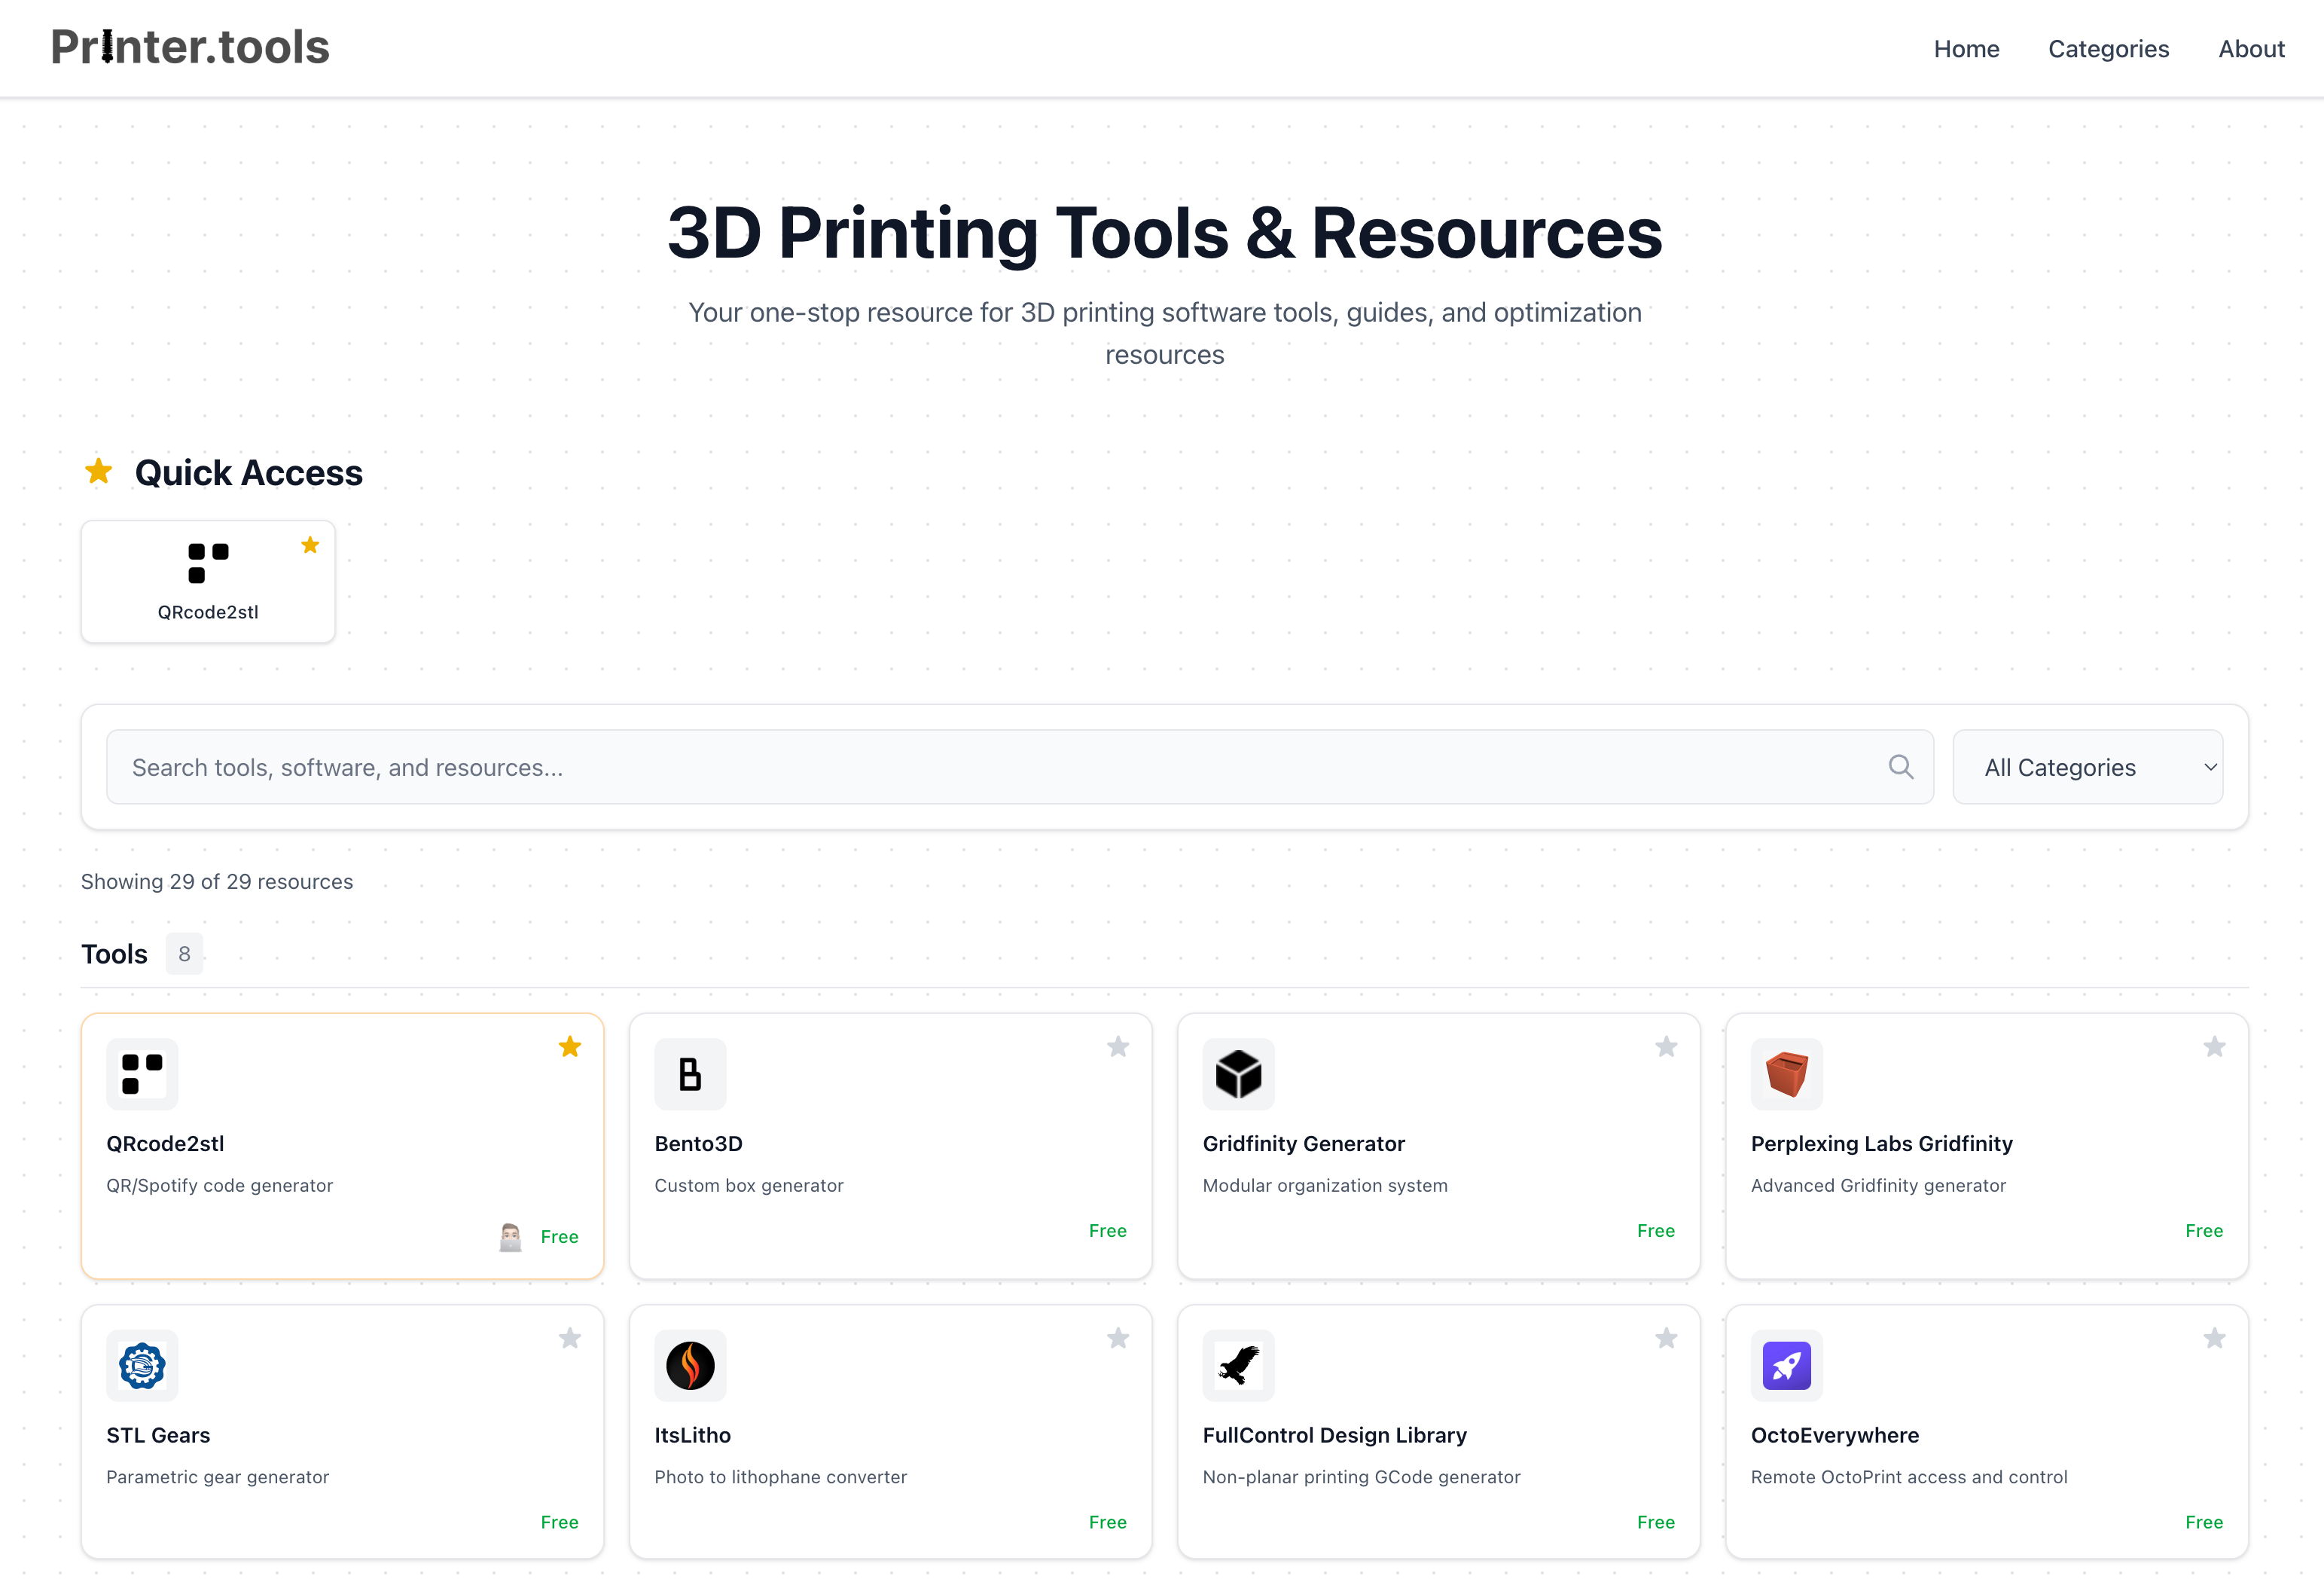Open Categories in navigation bar
The image size is (2324, 1591).
point(2108,49)
